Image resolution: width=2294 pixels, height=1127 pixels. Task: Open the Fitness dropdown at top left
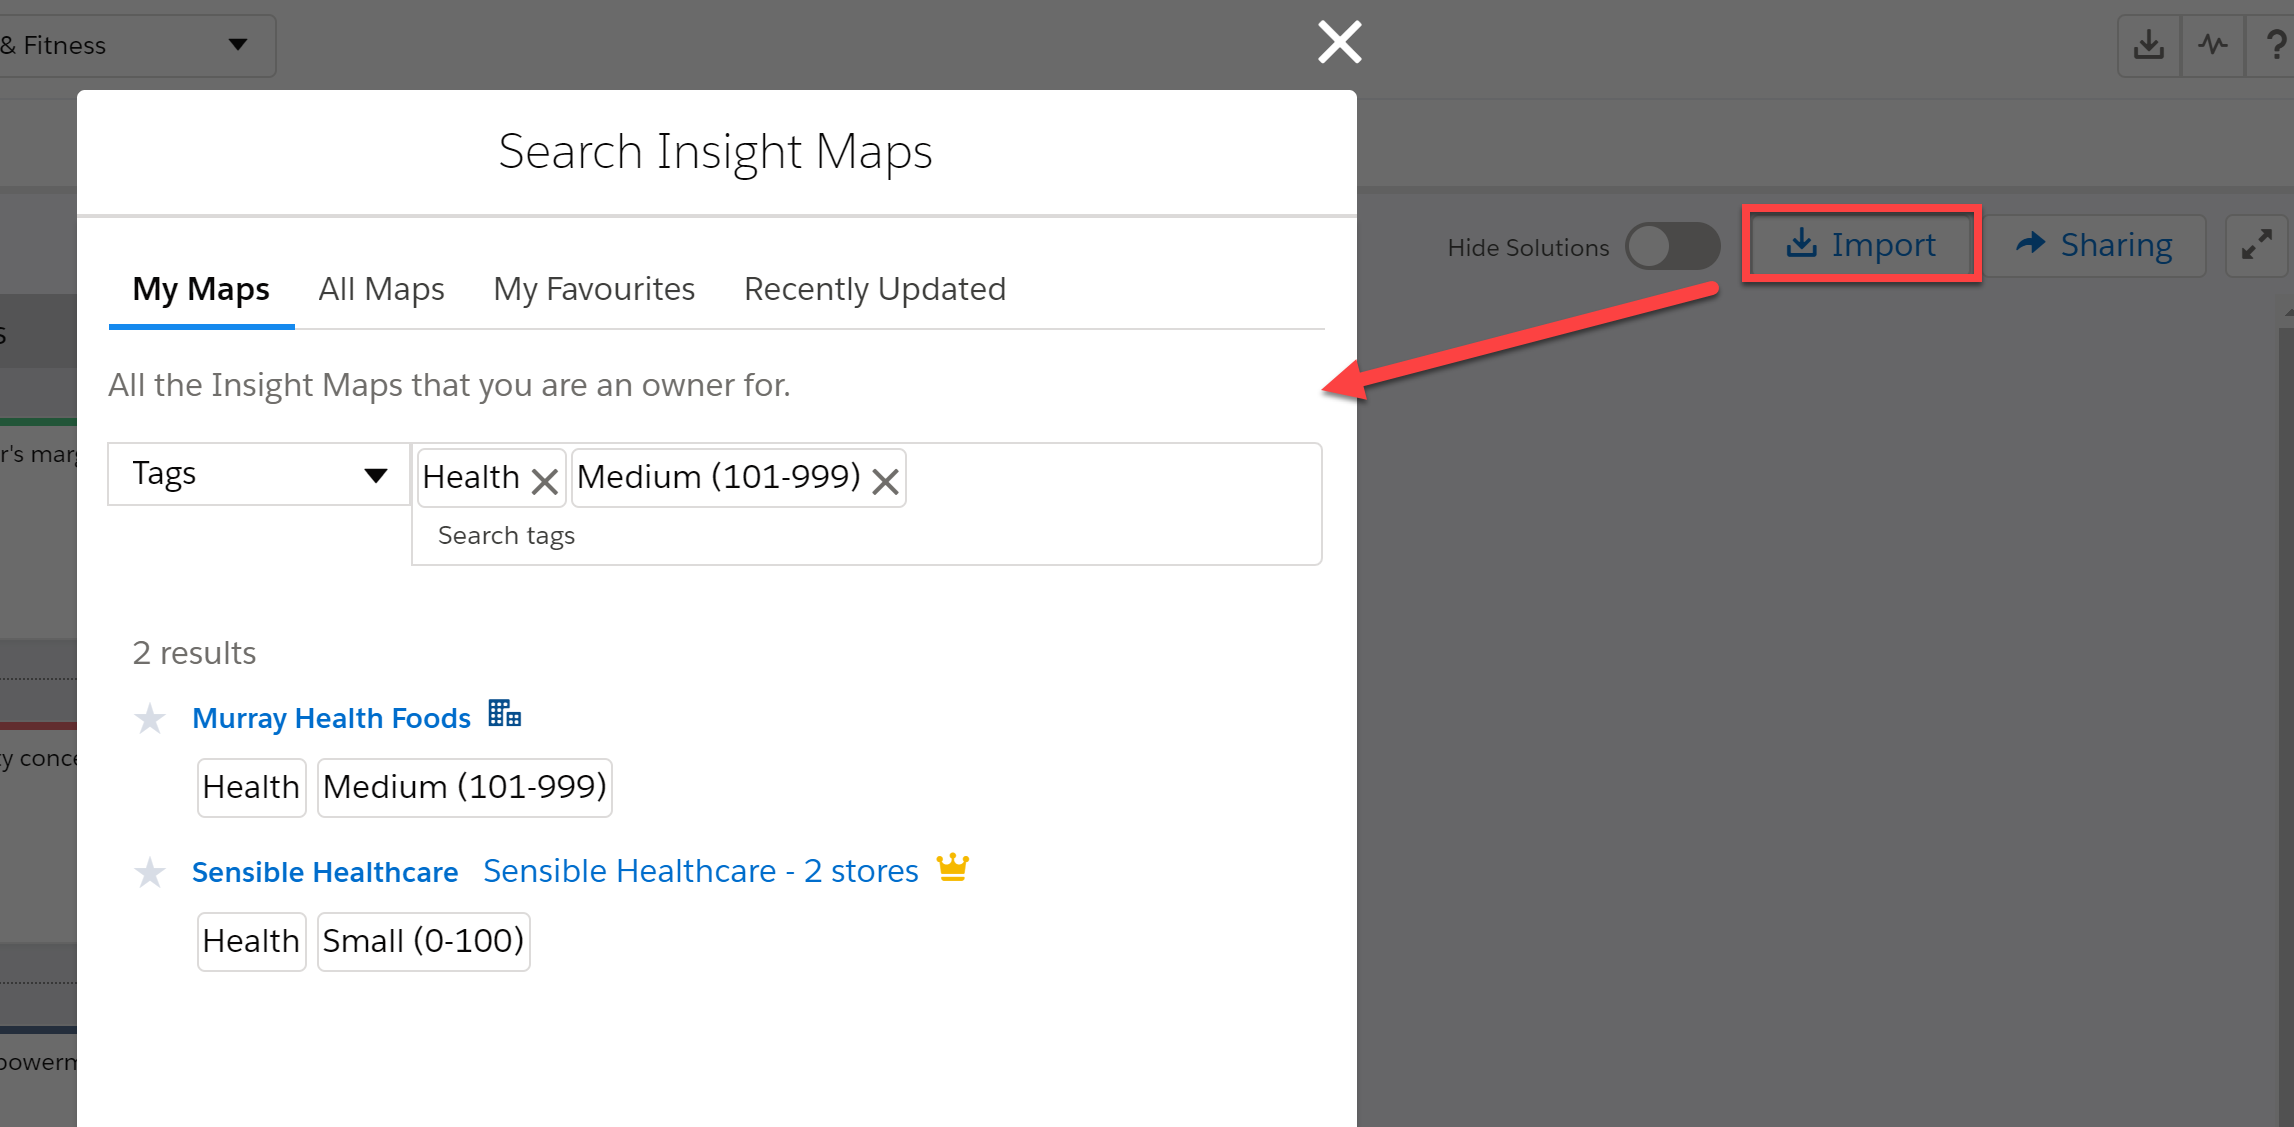click(137, 45)
